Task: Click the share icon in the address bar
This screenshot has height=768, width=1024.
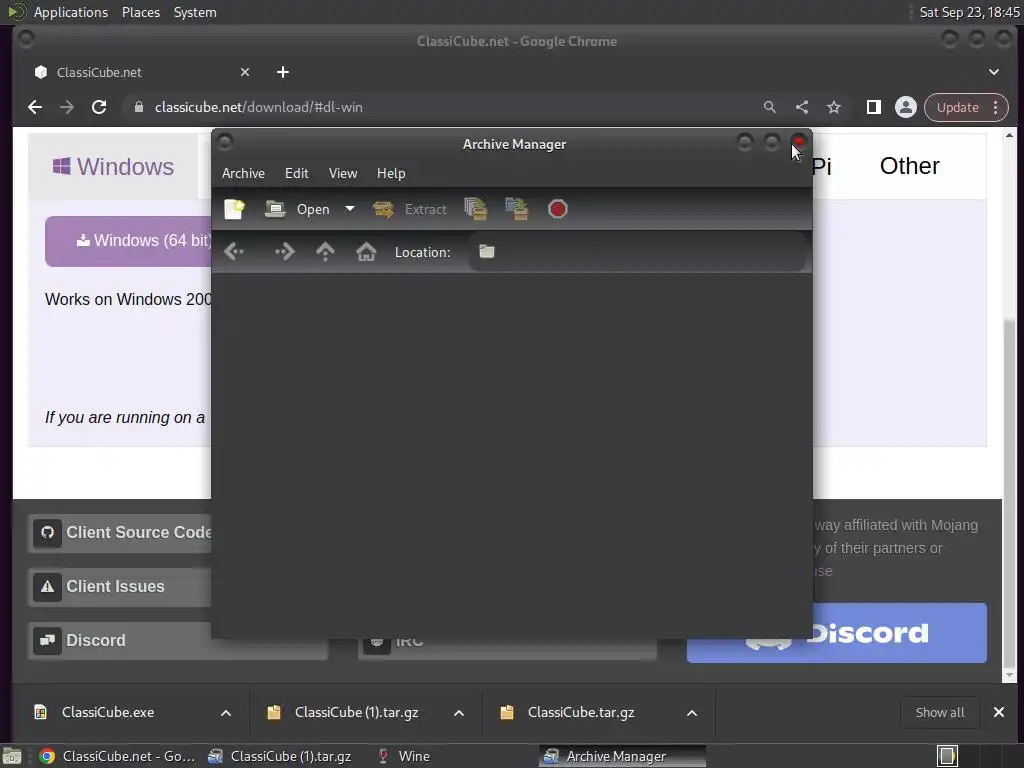Action: (x=802, y=107)
